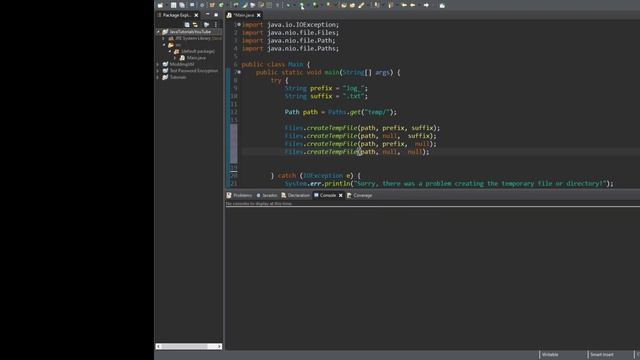Close the Package Explorer tab
Screen dimensions: 640x360
tap(196, 15)
